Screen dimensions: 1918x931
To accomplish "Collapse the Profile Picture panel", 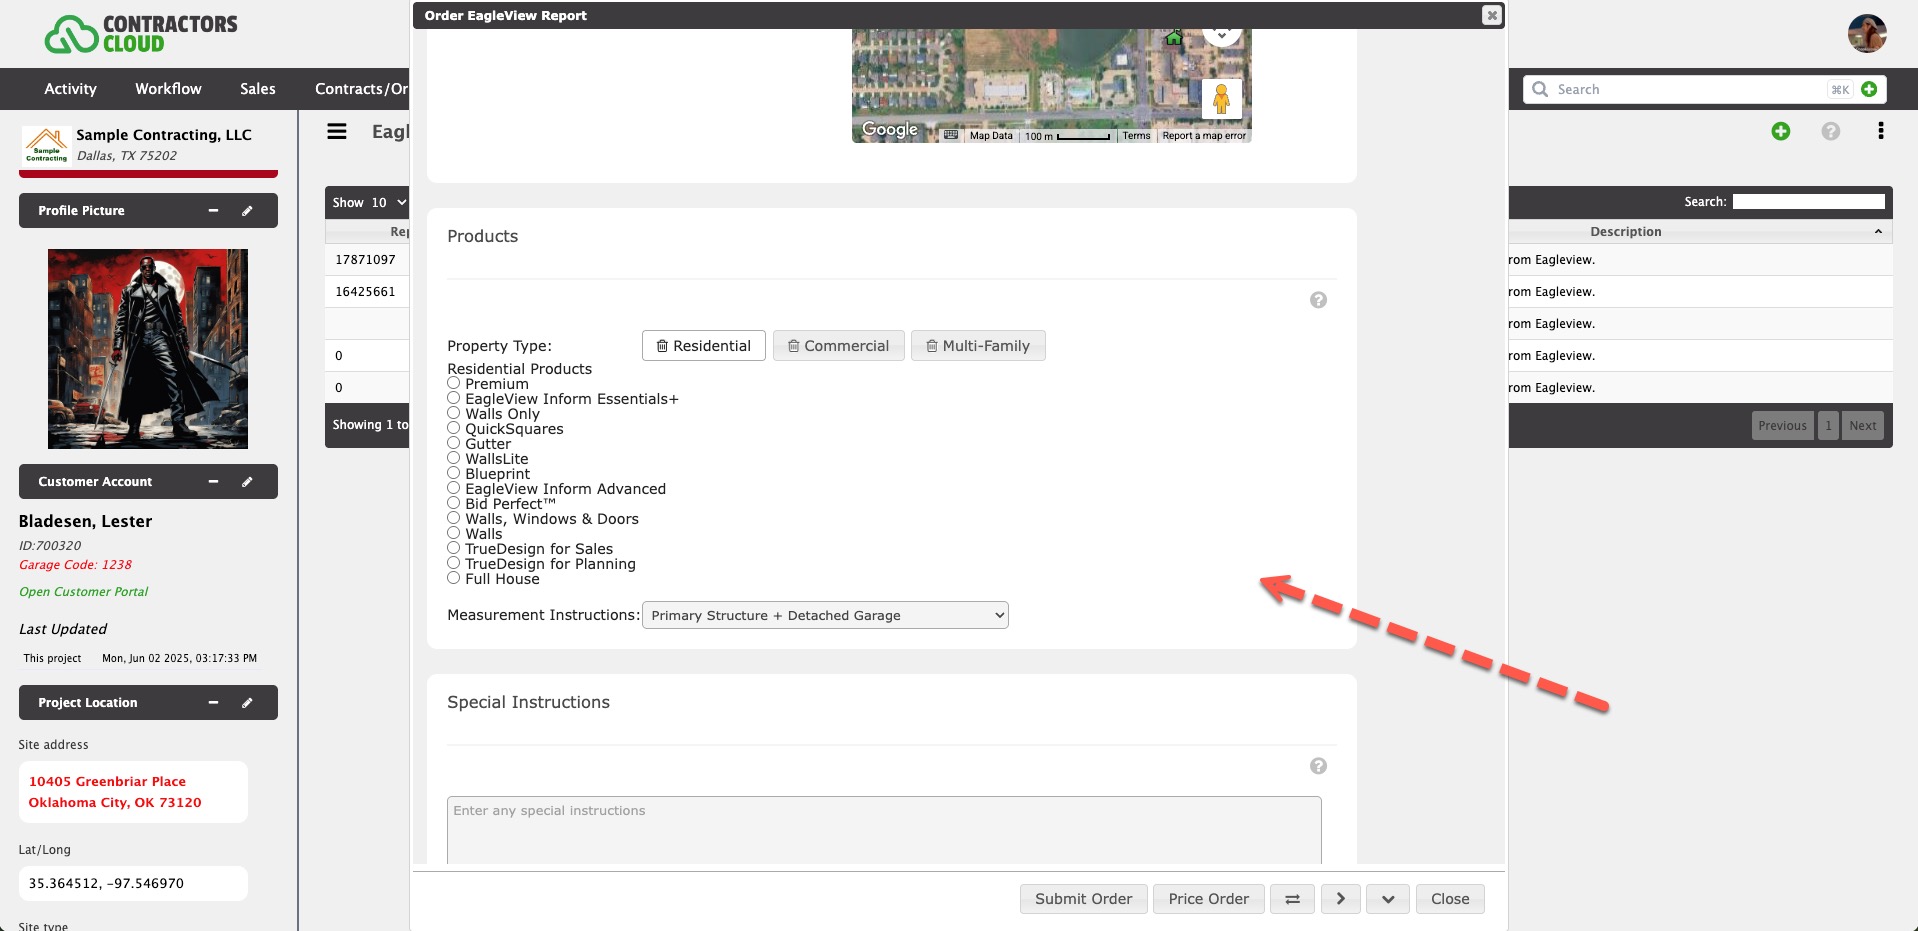I will [x=213, y=211].
